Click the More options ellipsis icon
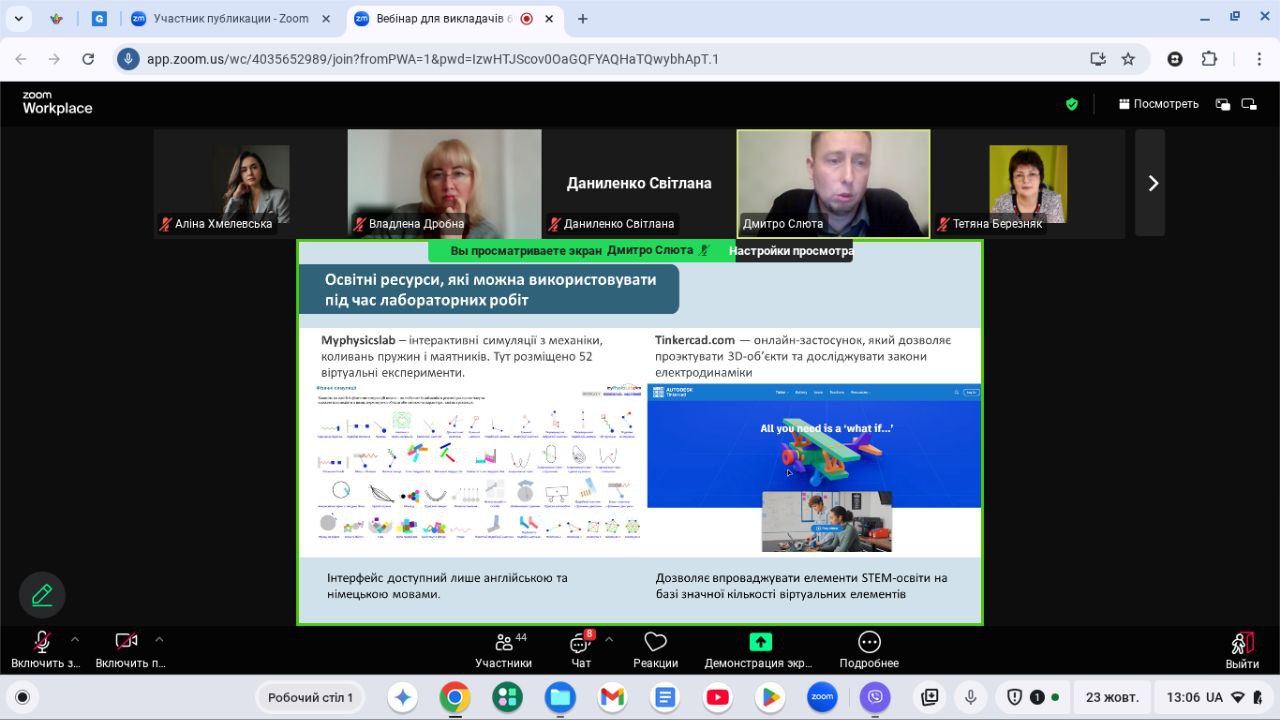Screen dimensions: 1280x720 (x=869, y=643)
